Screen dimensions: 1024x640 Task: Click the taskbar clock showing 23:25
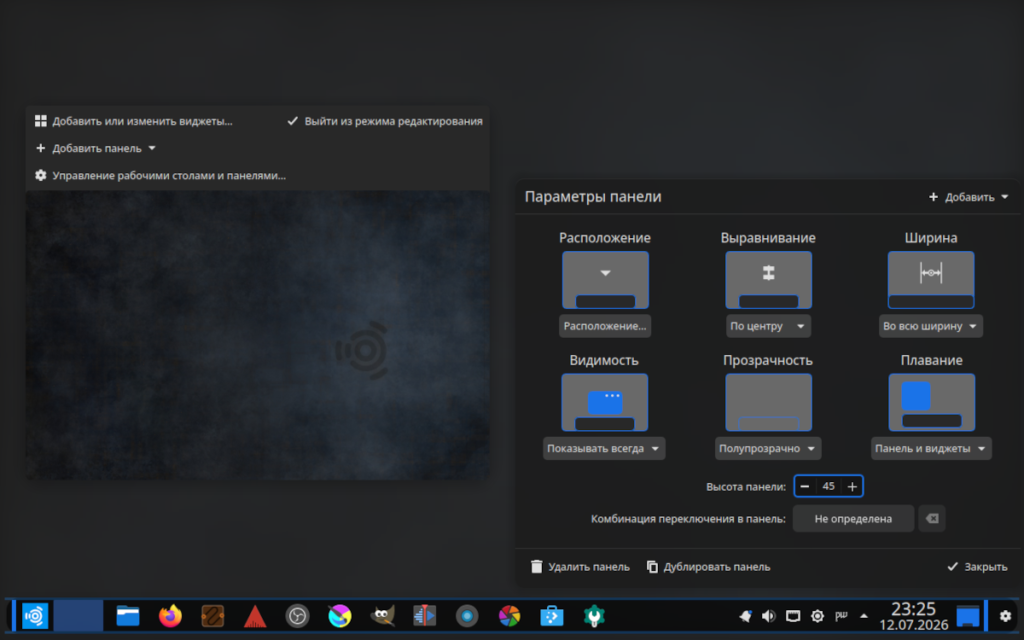tap(914, 616)
